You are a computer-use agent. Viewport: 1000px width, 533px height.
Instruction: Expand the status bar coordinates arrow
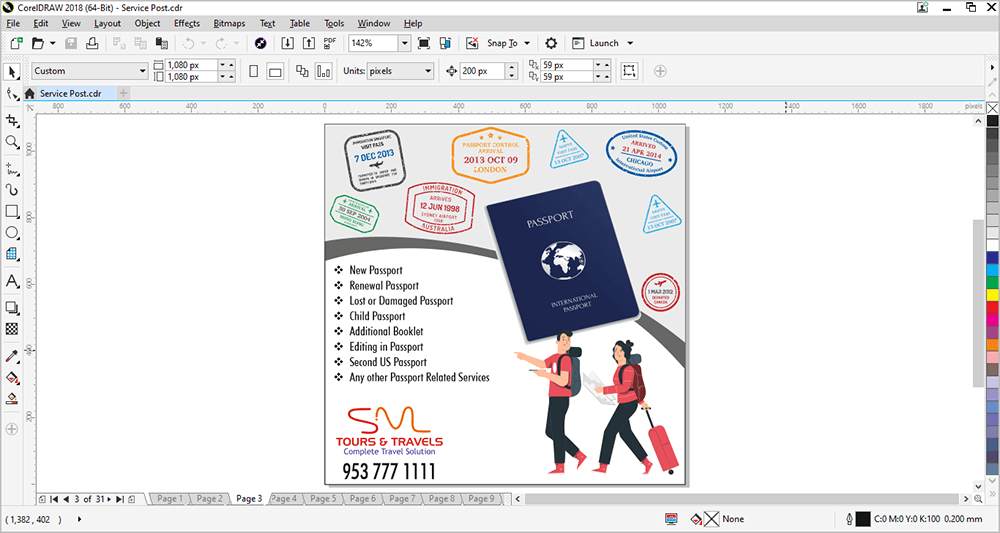tap(79, 519)
